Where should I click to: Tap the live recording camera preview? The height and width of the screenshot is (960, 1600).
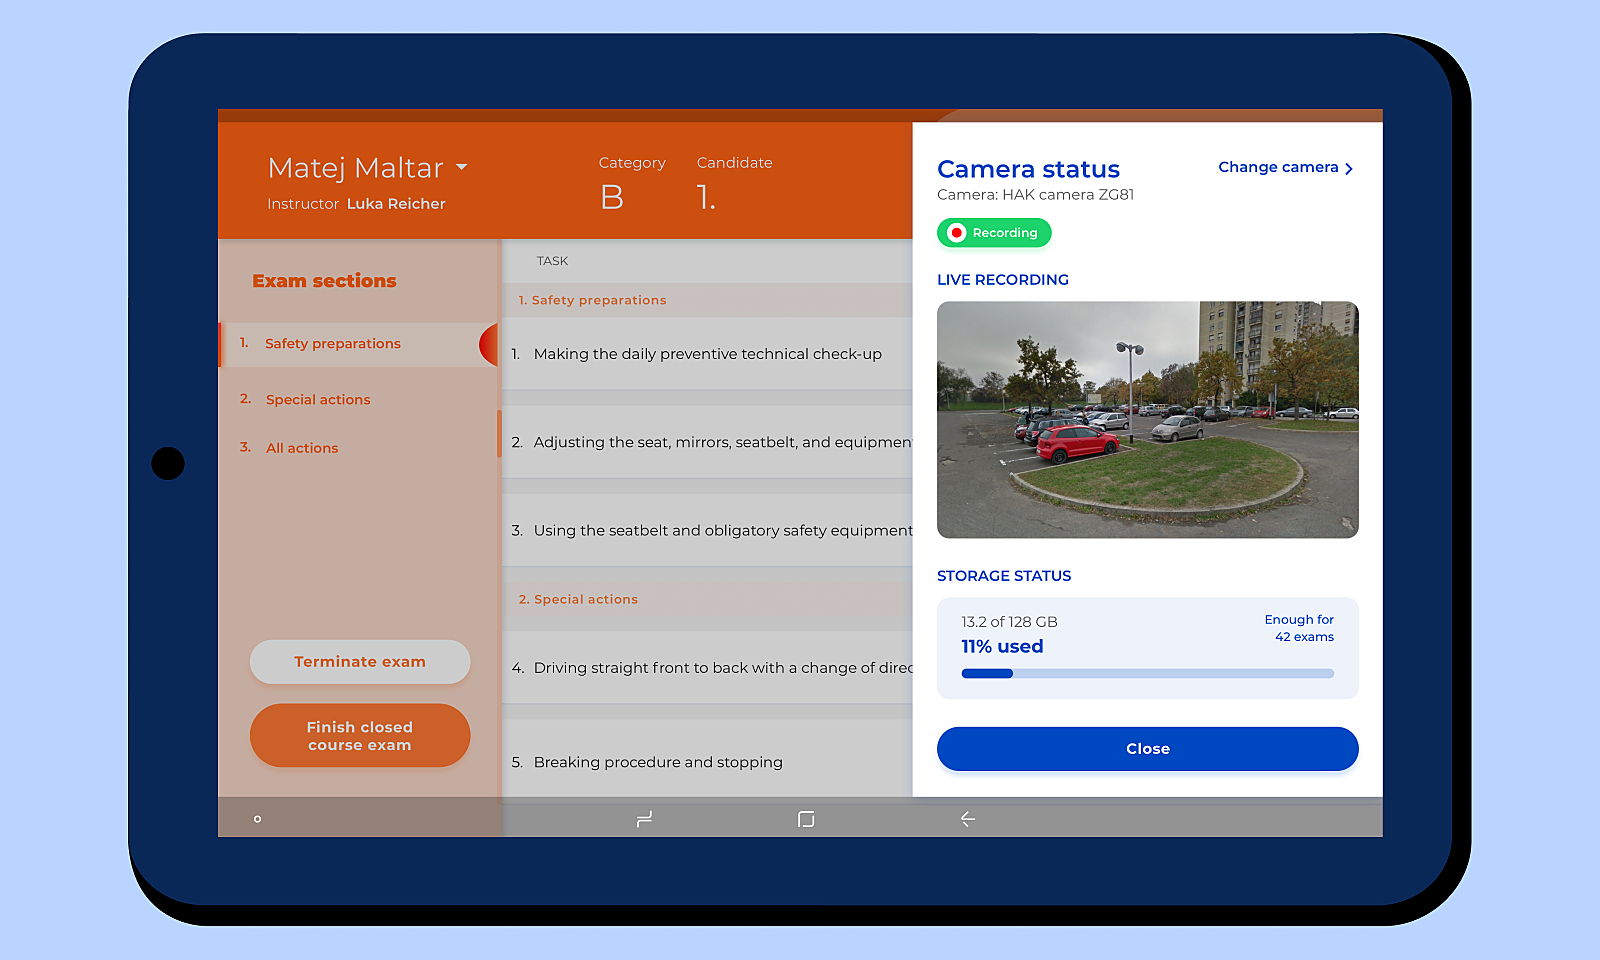point(1147,420)
